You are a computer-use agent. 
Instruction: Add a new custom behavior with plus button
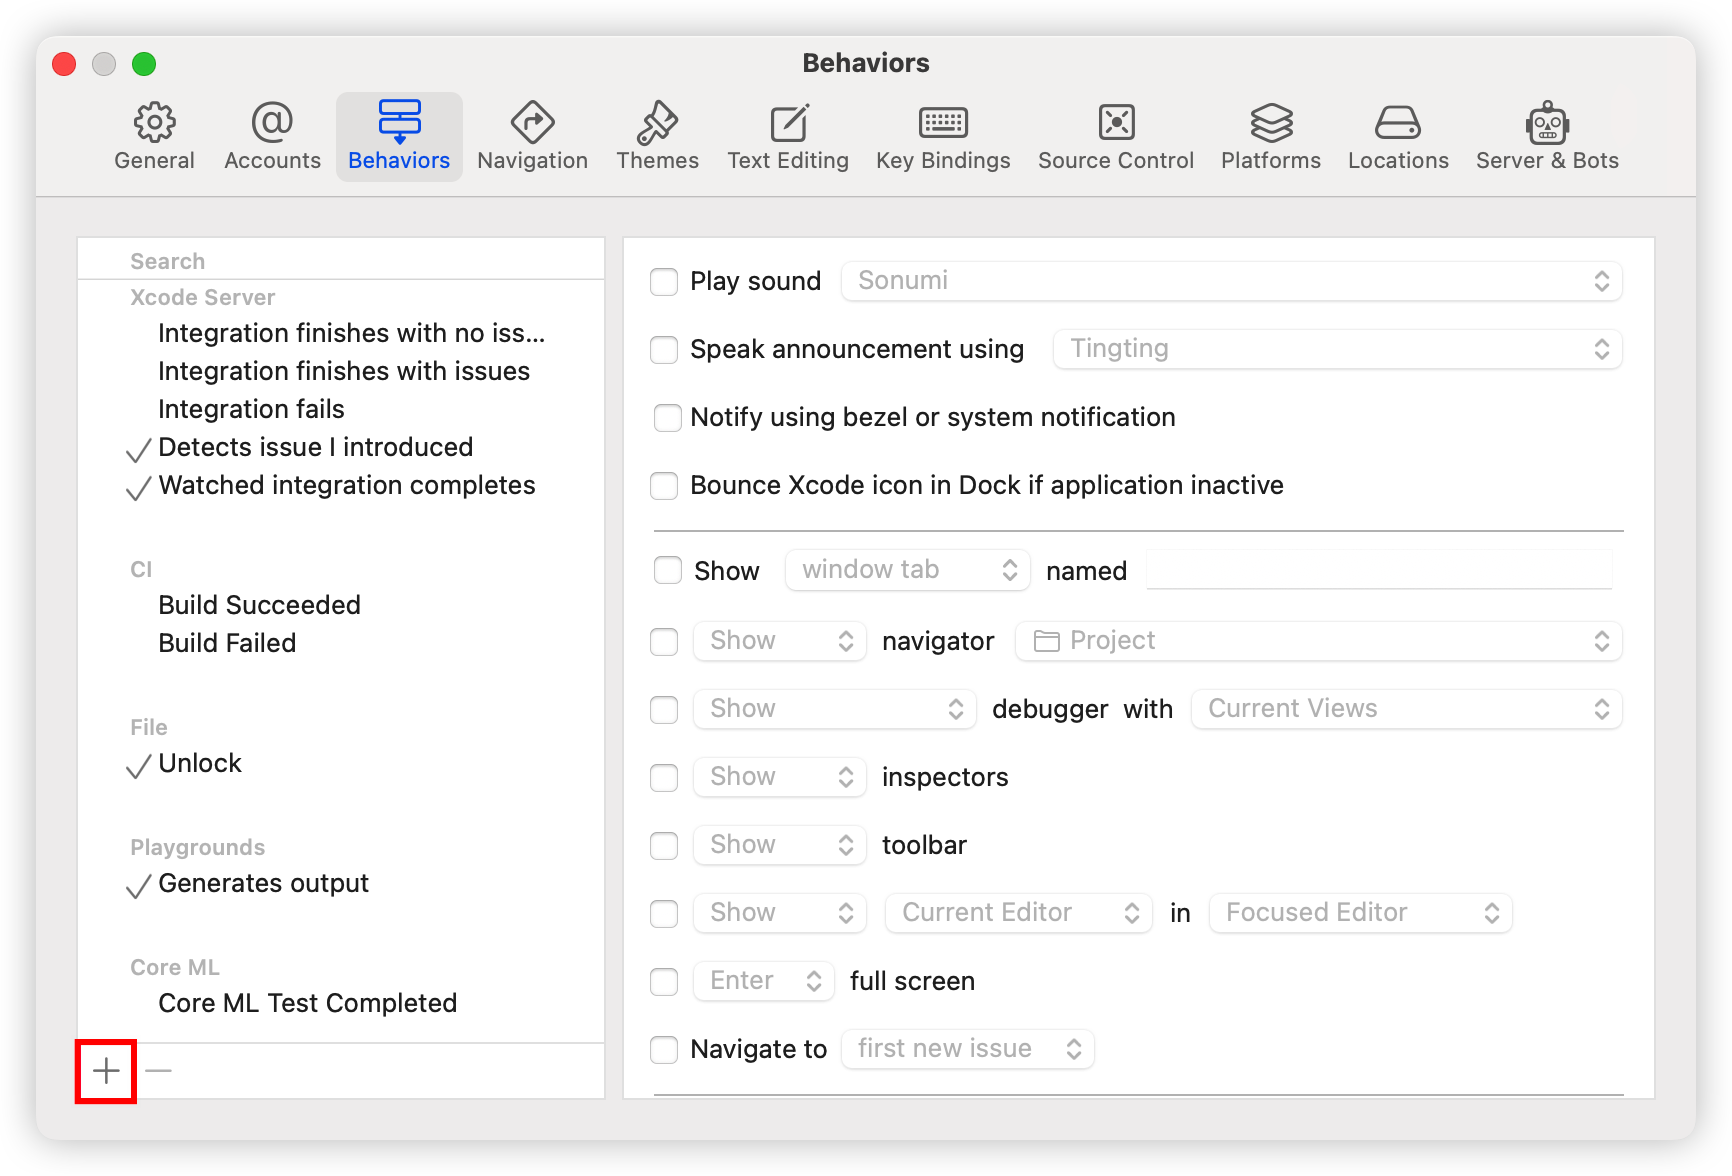[x=104, y=1069]
